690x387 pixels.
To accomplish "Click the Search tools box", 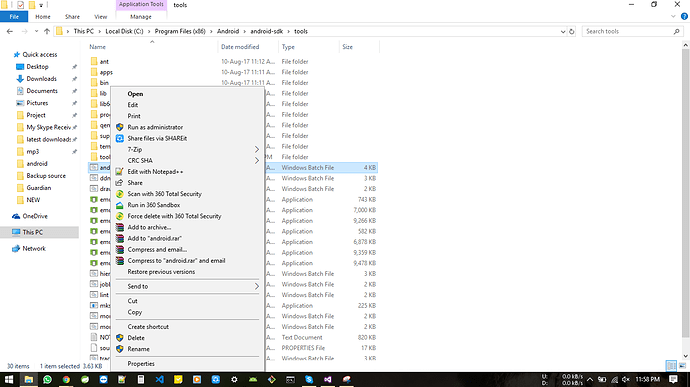I will click(632, 31).
